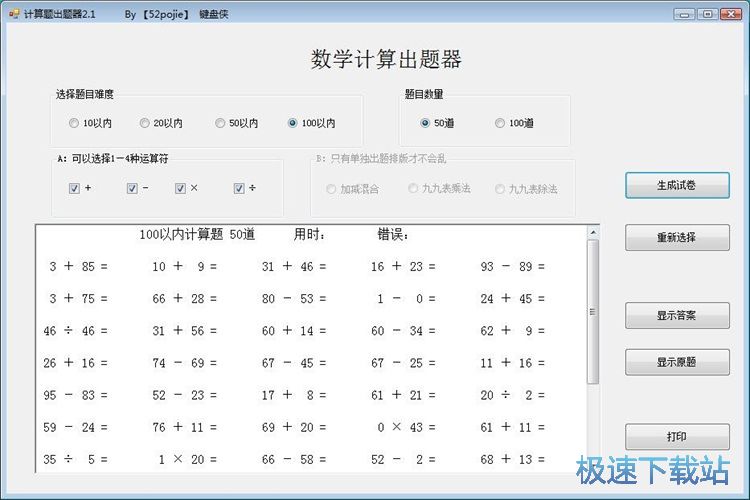Uncheck the subtraction (−) operator checkbox

pos(133,188)
